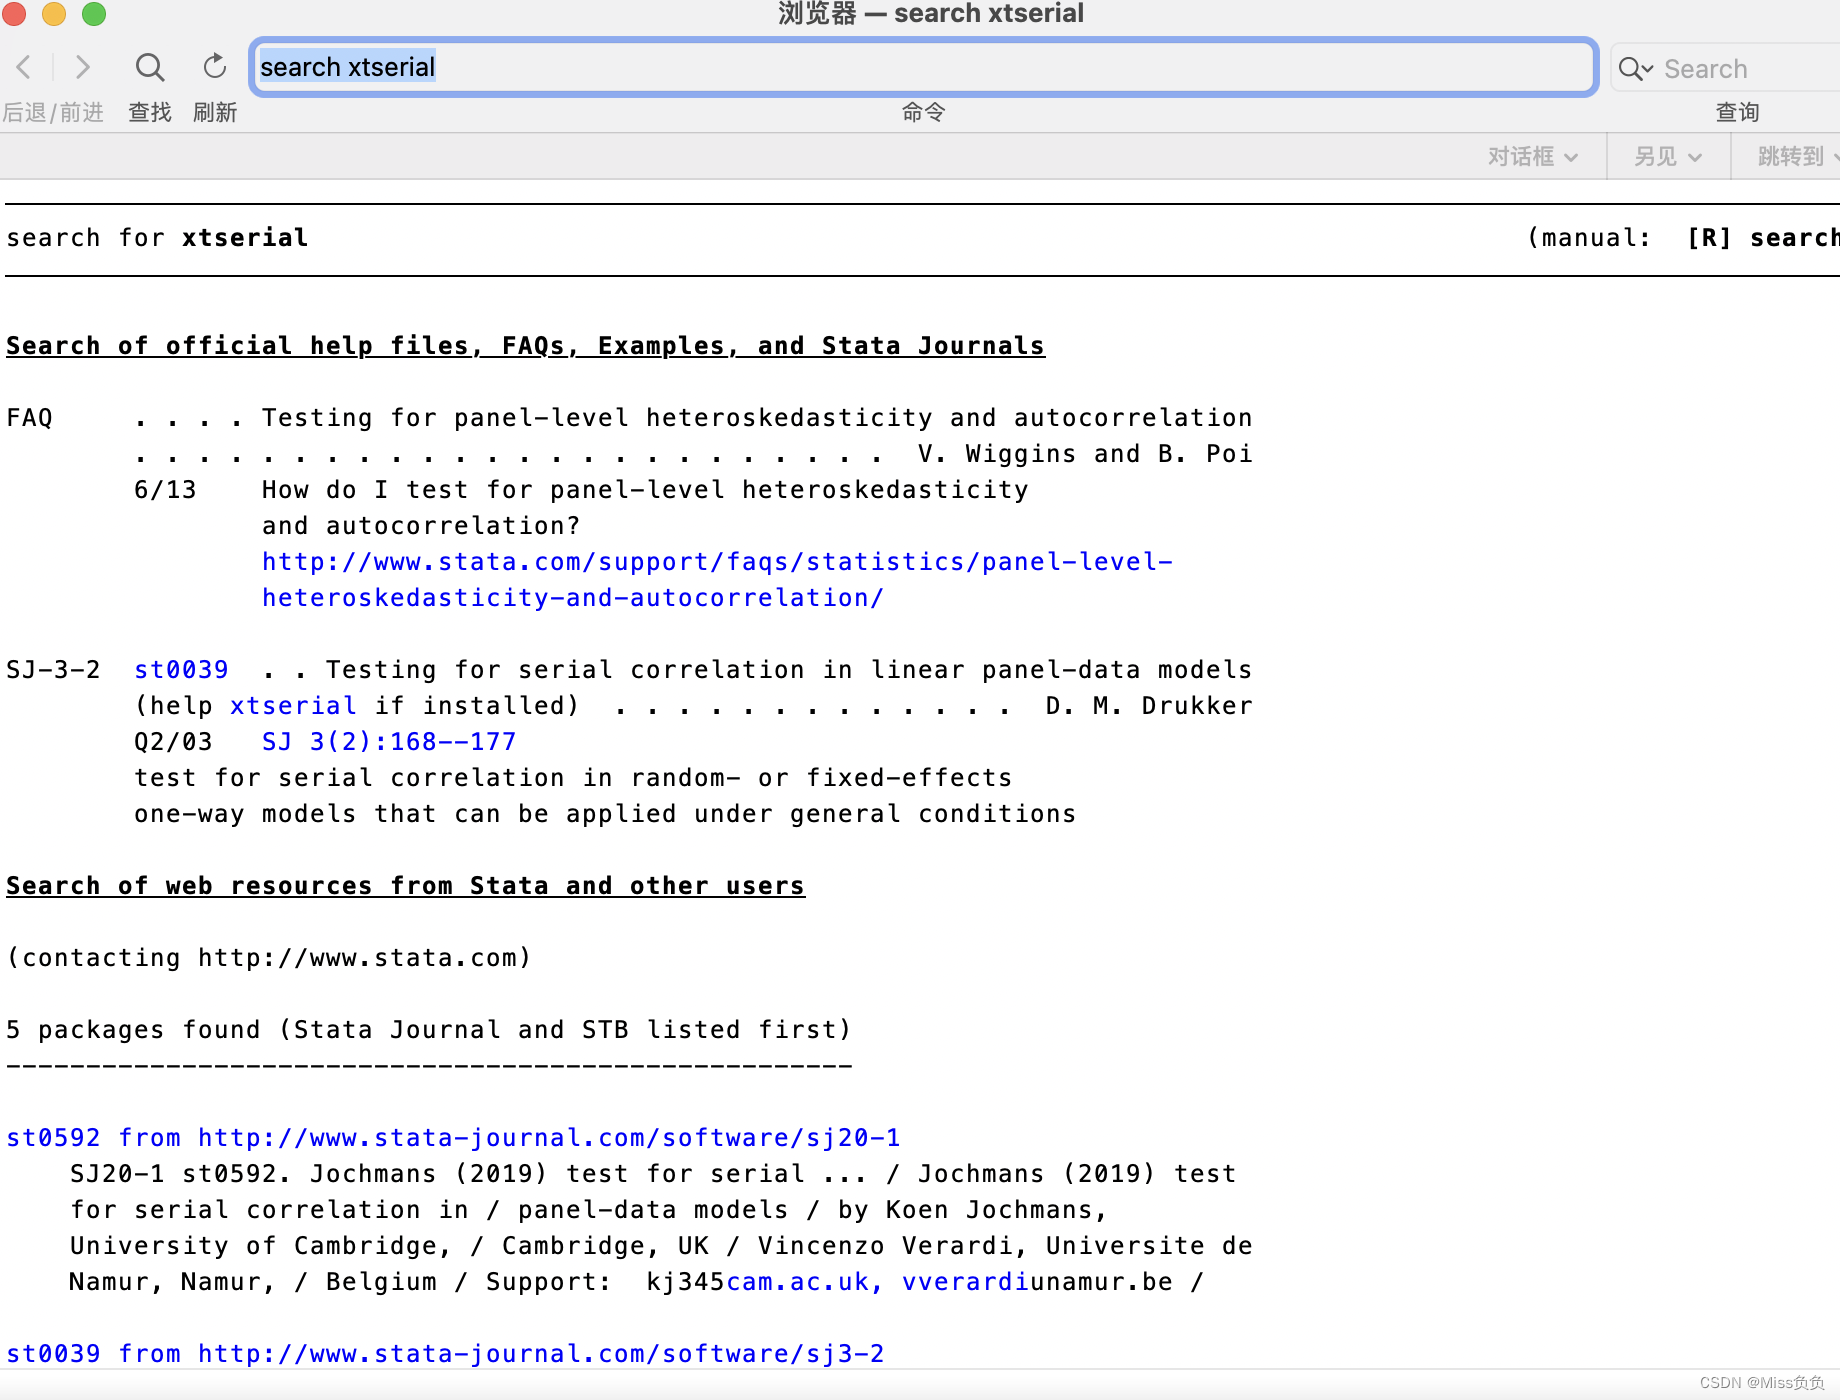Click the text '(contacting http://www.stata.com)'
The image size is (1840, 1400).
(x=269, y=958)
